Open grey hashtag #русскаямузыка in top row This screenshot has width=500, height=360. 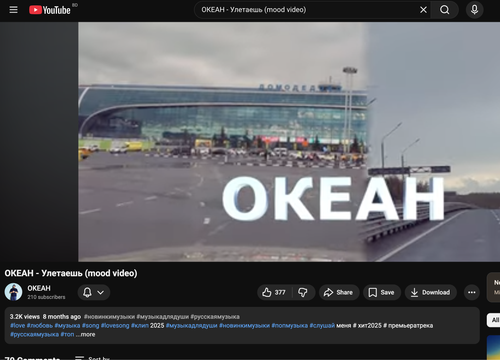click(x=215, y=317)
